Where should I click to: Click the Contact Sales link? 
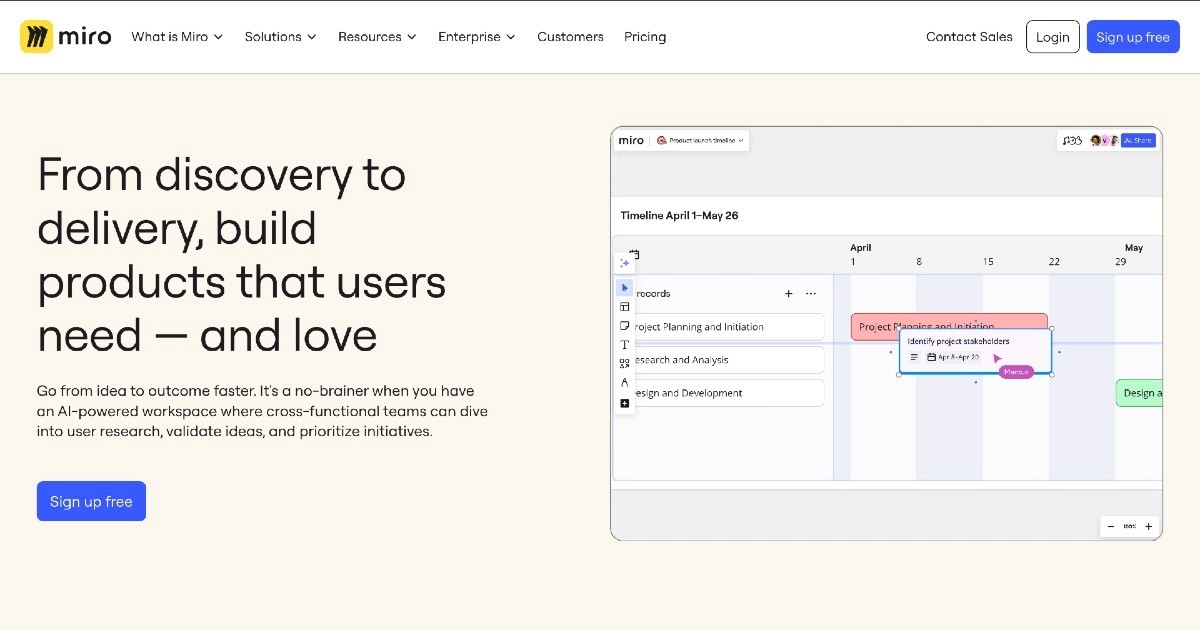click(x=969, y=37)
